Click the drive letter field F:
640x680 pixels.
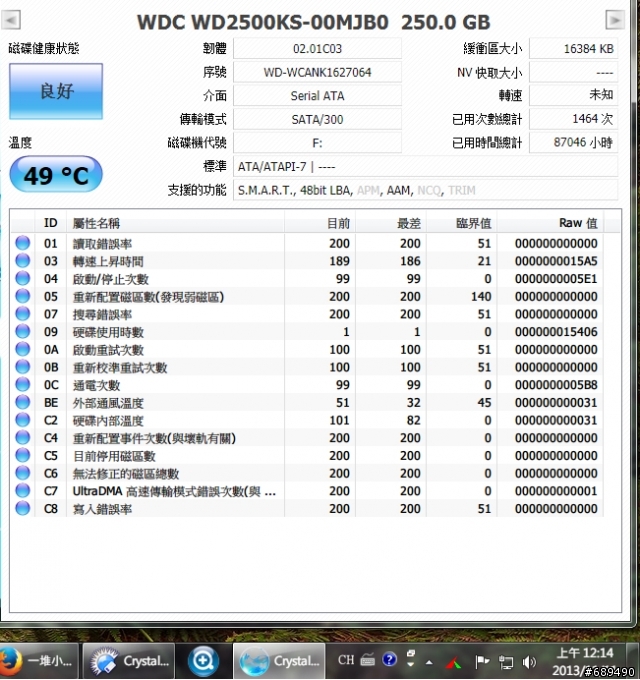[317, 143]
